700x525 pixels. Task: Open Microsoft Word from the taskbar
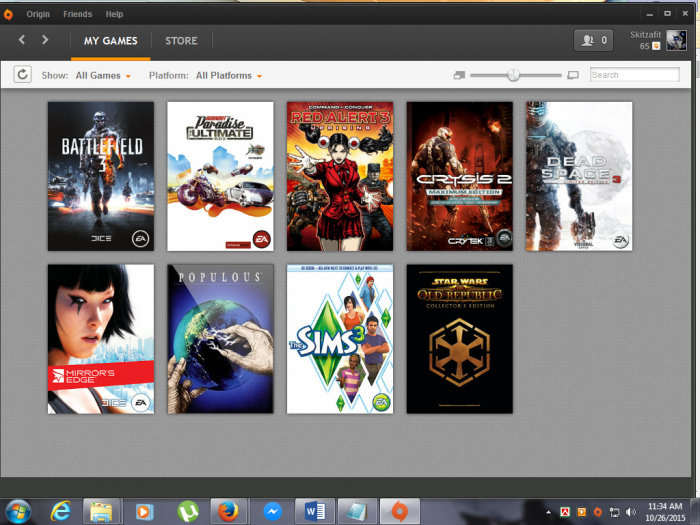click(314, 512)
